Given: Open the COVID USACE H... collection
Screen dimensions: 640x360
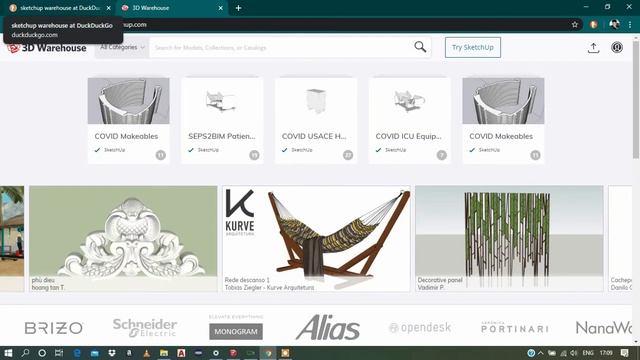Looking at the screenshot, I should tap(316, 120).
